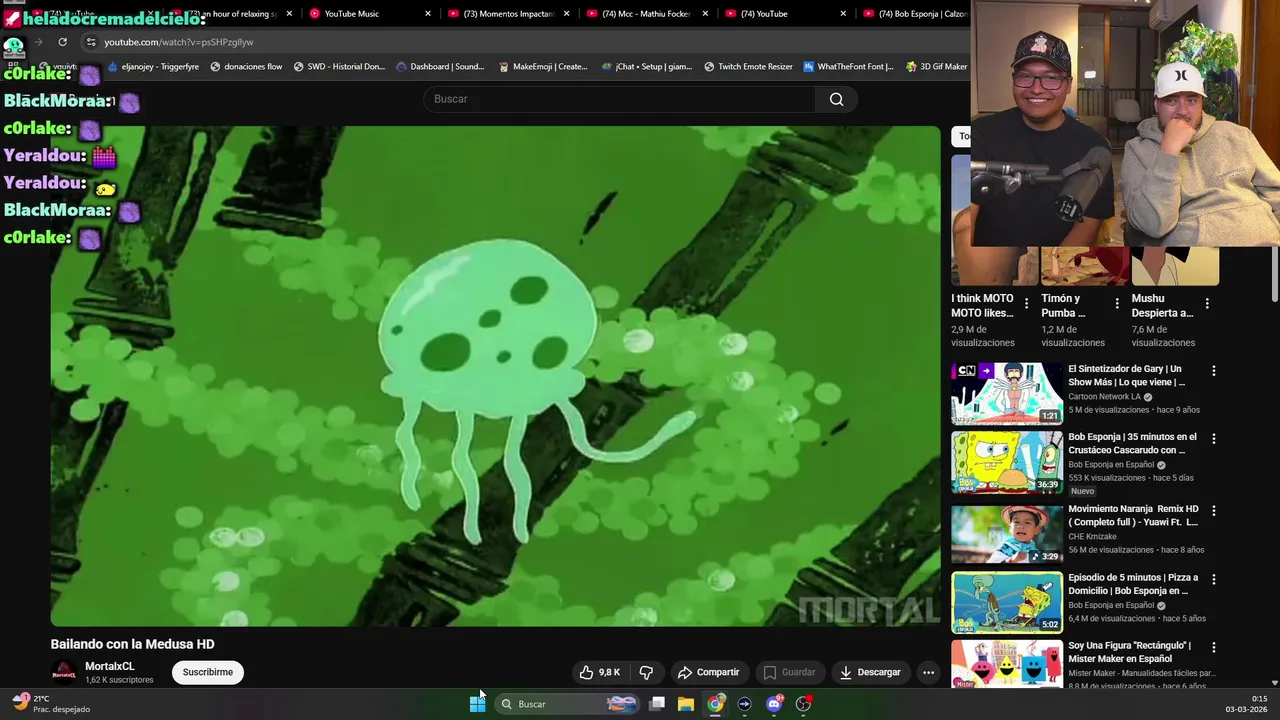Close the Momentos Impactantes tab
The height and width of the screenshot is (720, 1280).
(567, 14)
